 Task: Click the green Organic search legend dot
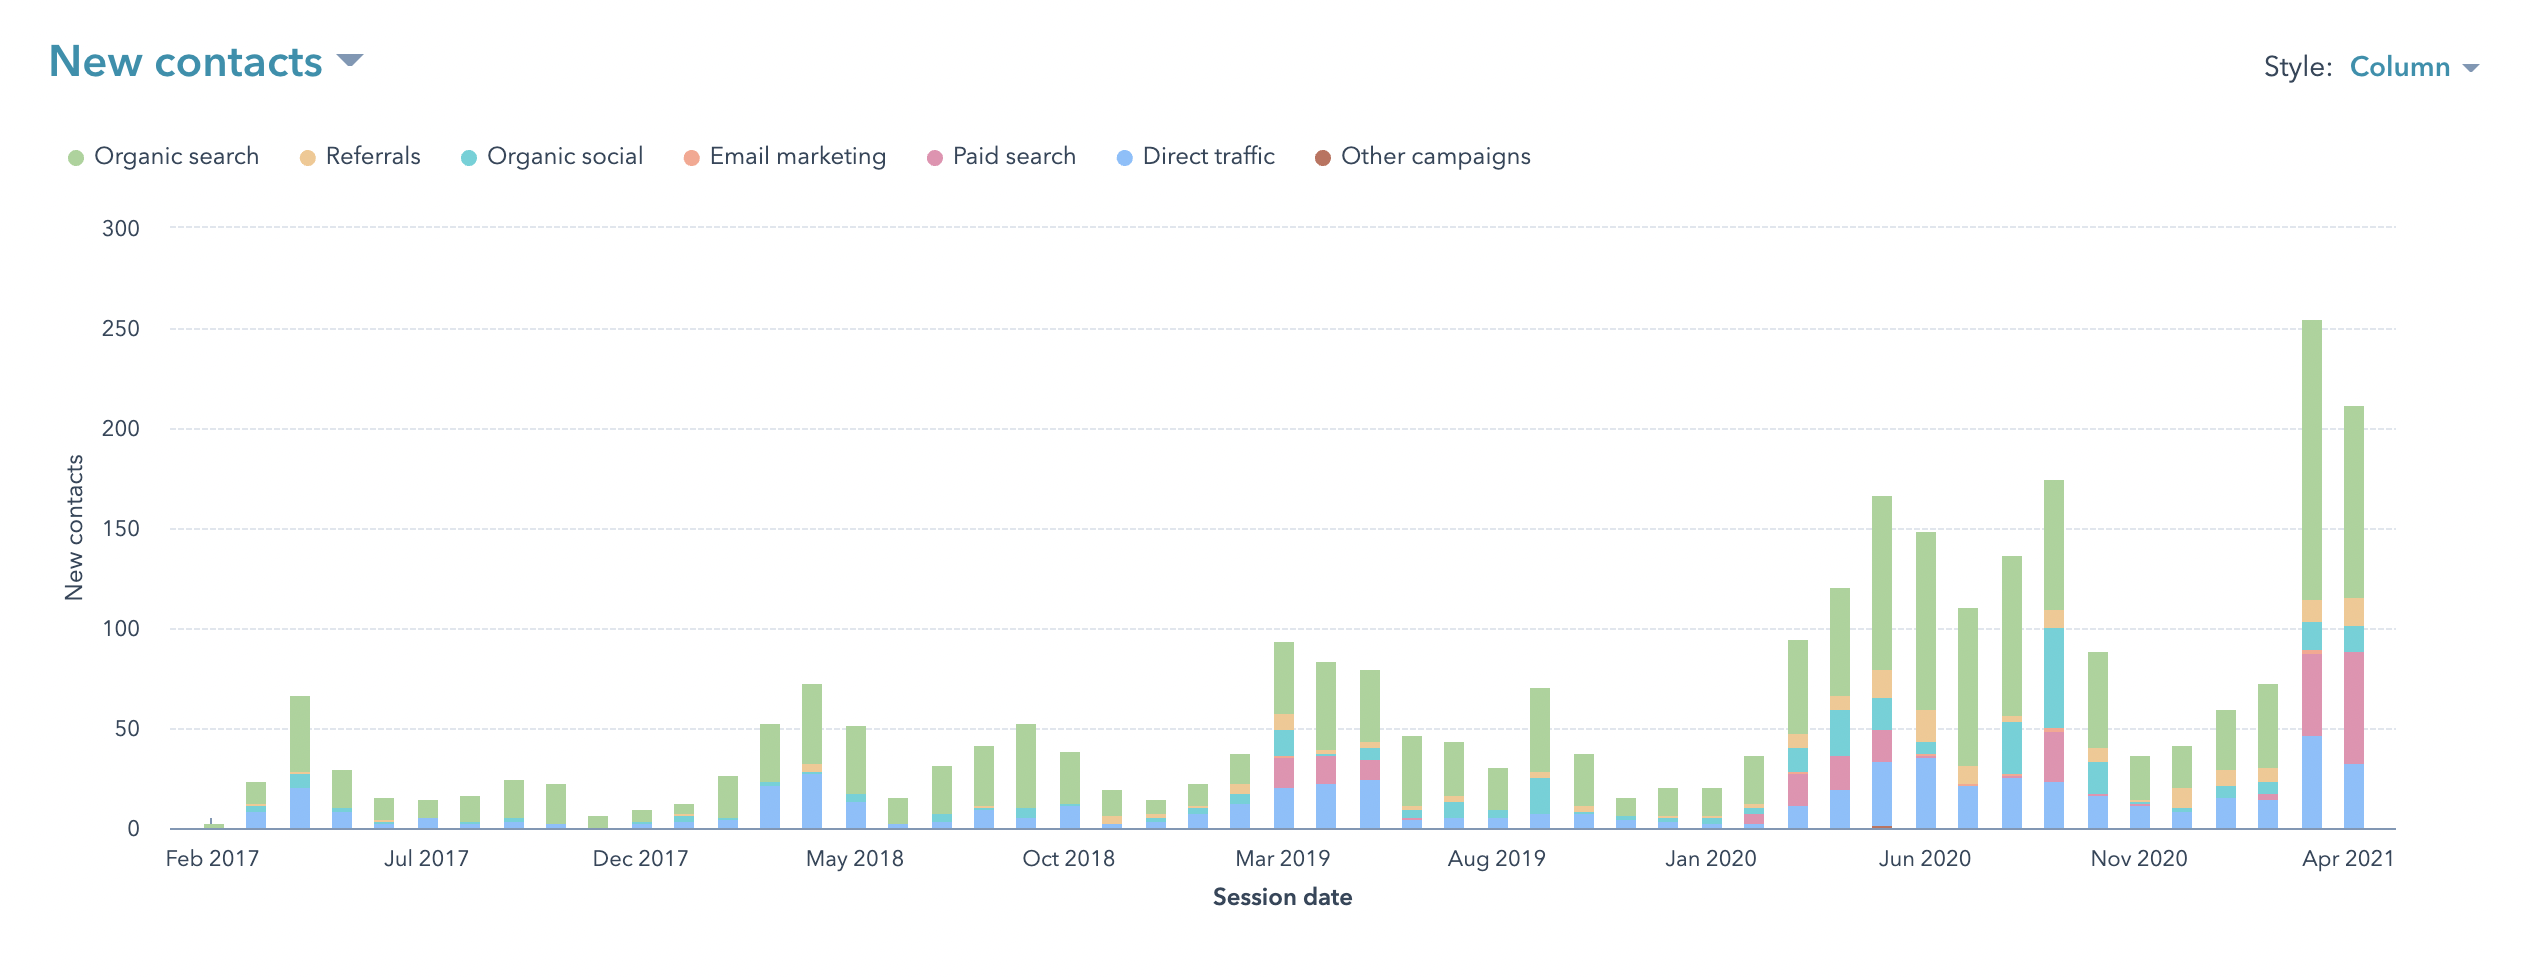click(75, 158)
